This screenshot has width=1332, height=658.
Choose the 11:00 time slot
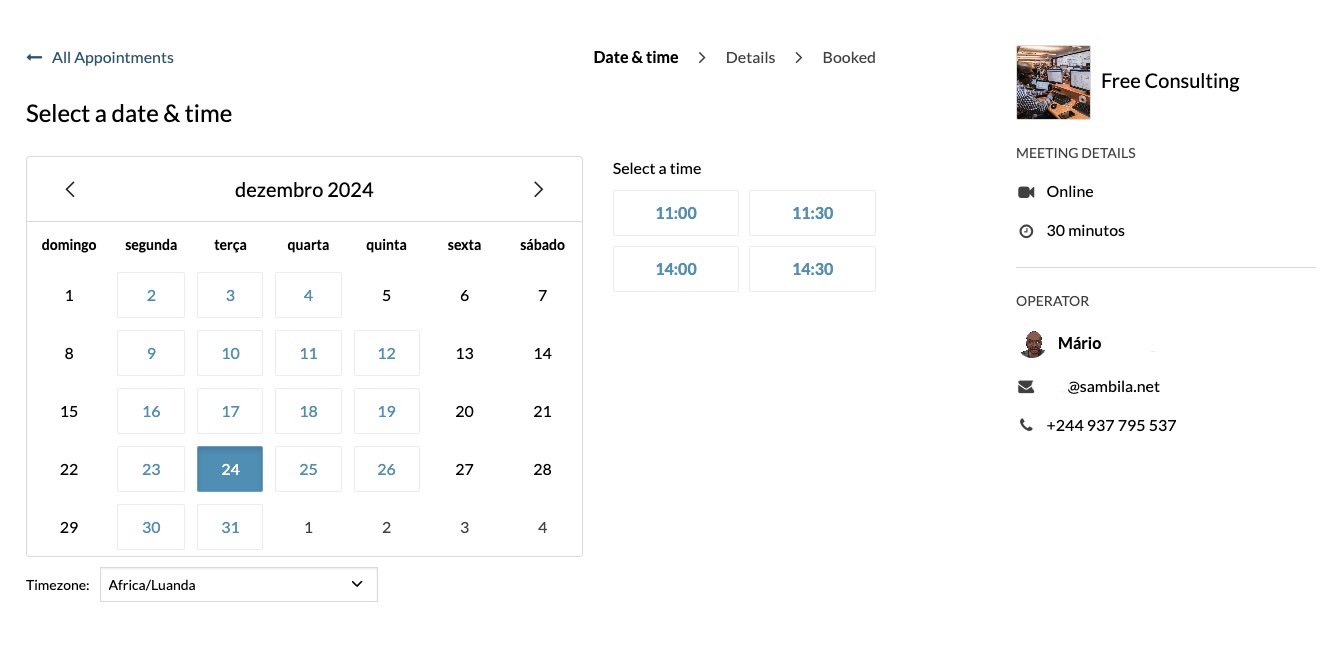[676, 213]
